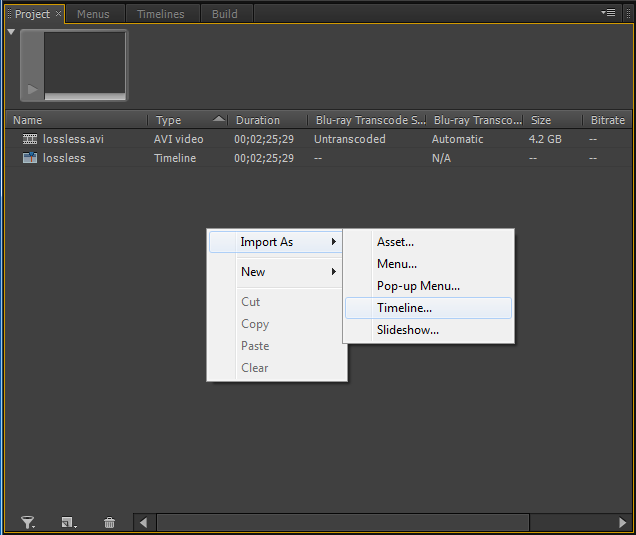Click the new item icon
636x535 pixels.
69,522
